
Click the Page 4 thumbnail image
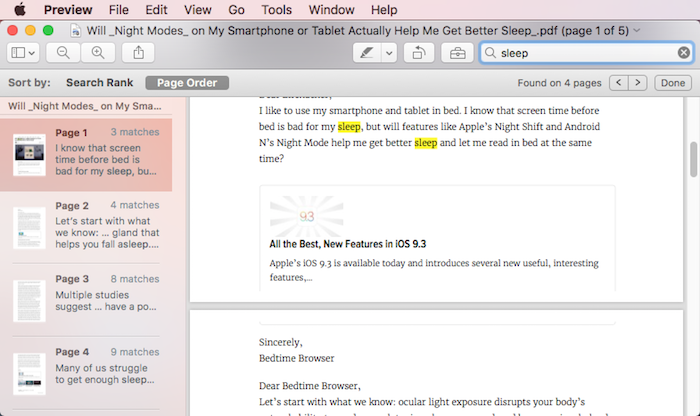[x=29, y=374]
